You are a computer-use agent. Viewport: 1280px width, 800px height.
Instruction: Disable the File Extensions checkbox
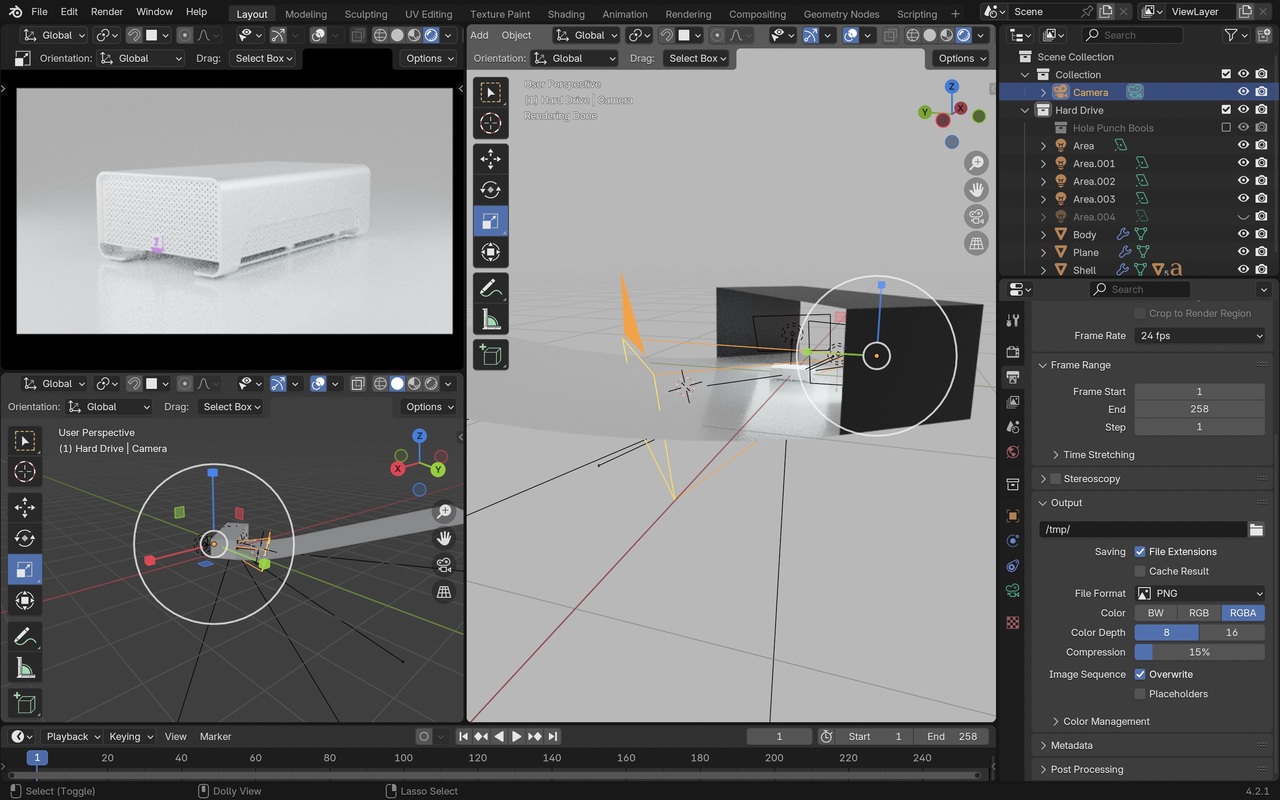1140,552
